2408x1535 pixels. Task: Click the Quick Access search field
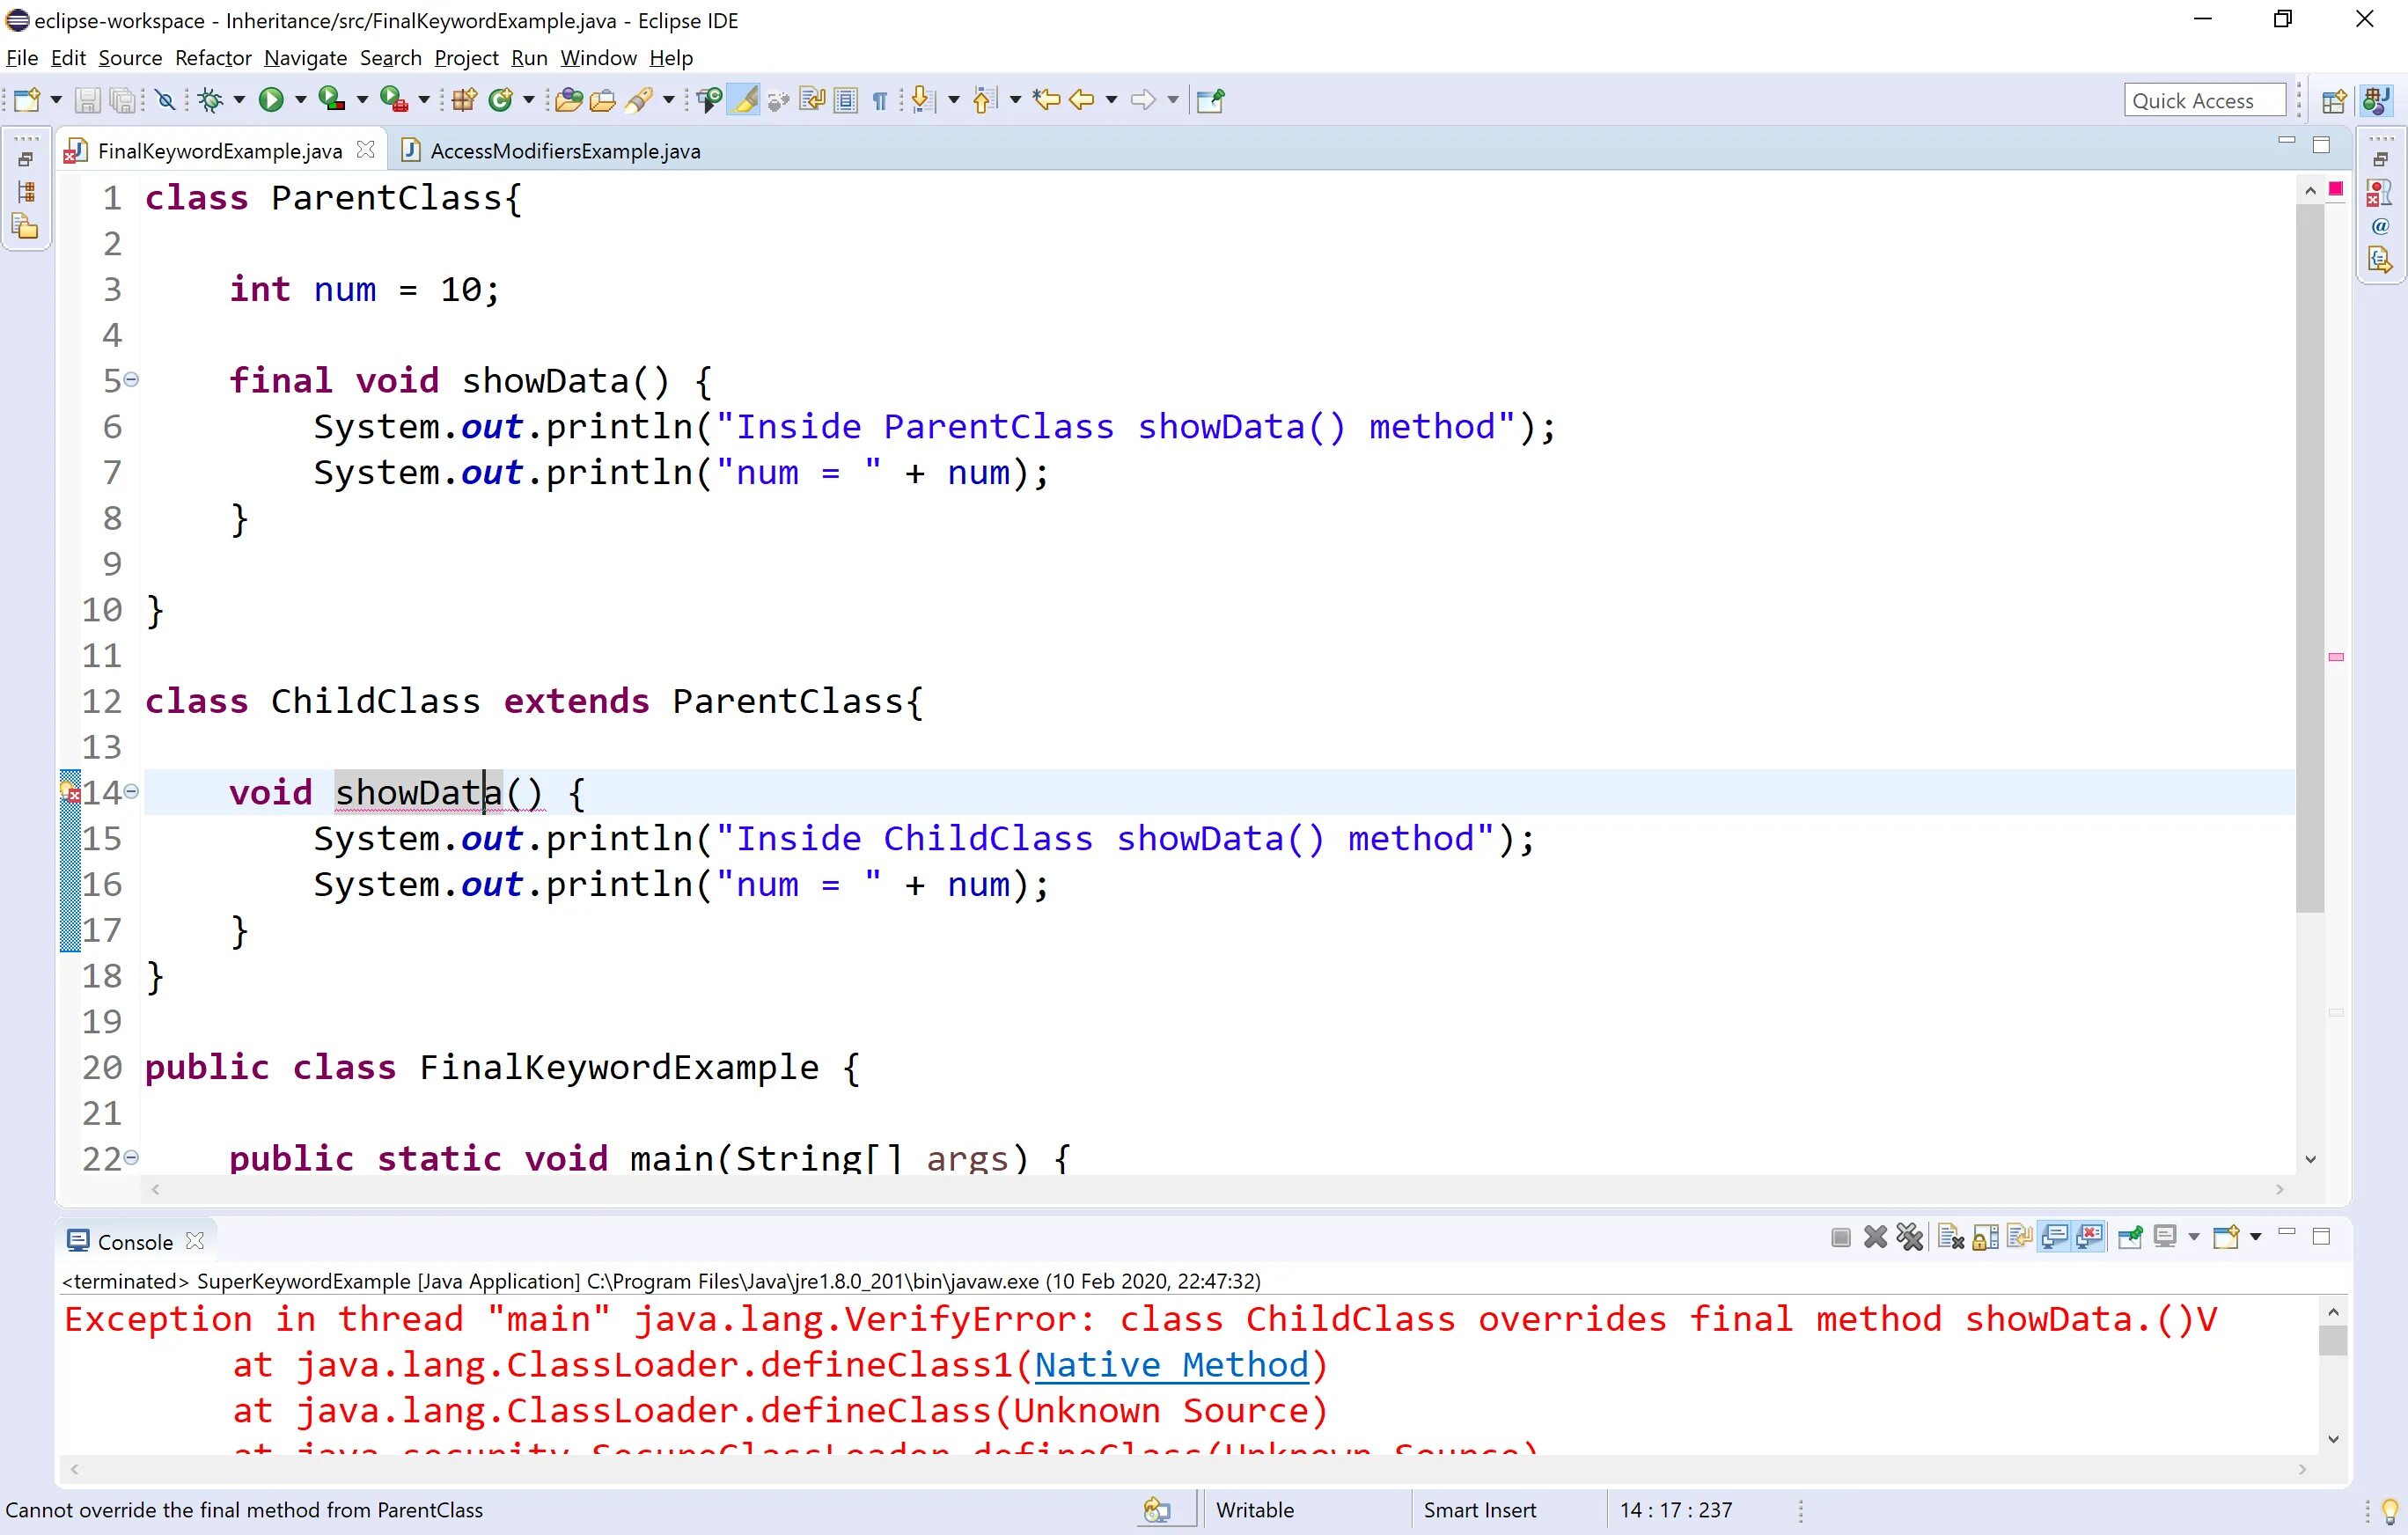[2204, 100]
